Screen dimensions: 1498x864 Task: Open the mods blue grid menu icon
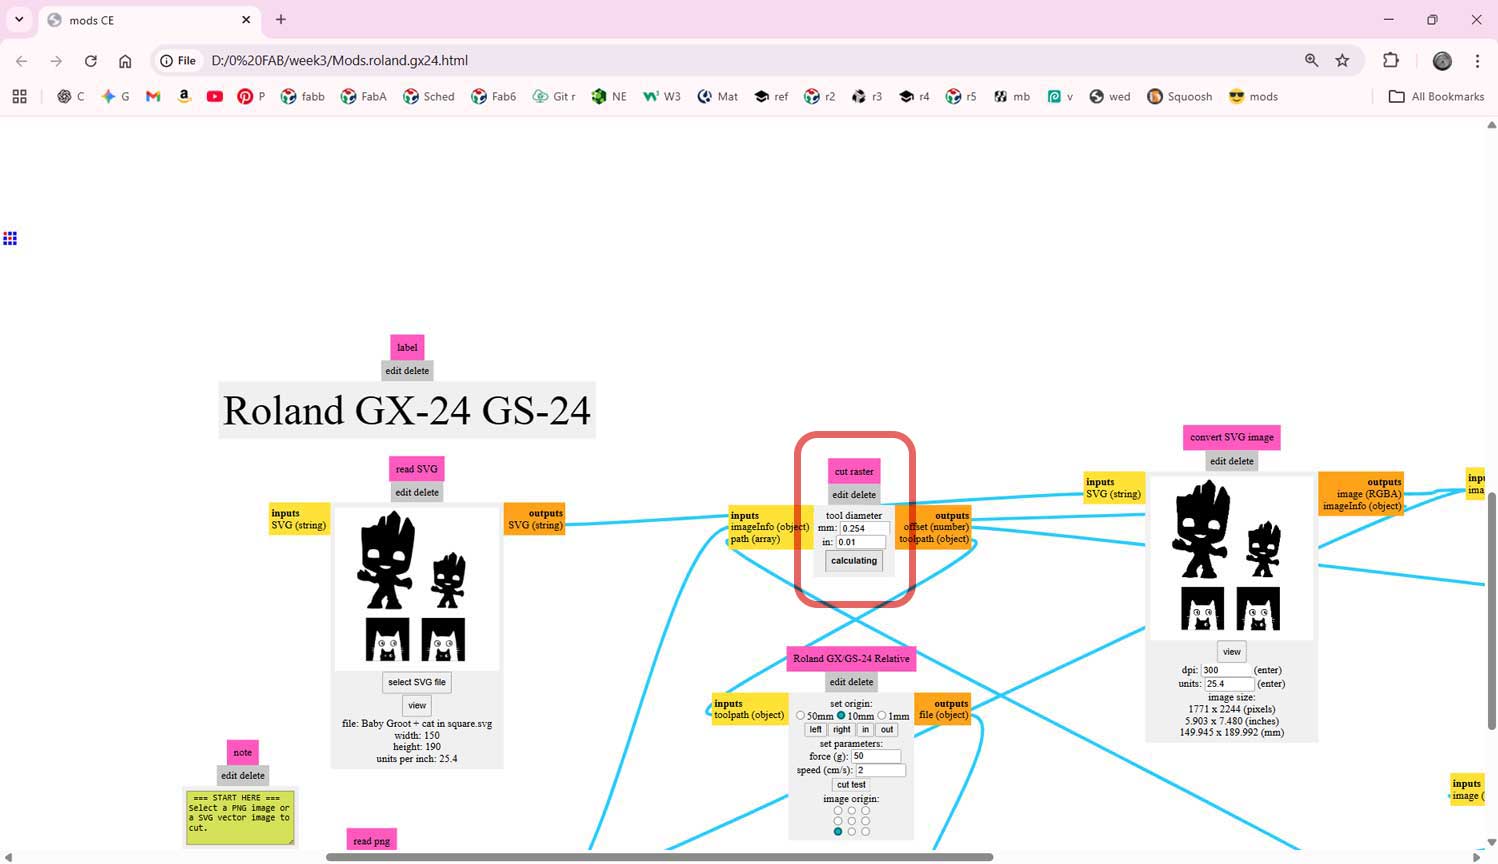tap(10, 238)
